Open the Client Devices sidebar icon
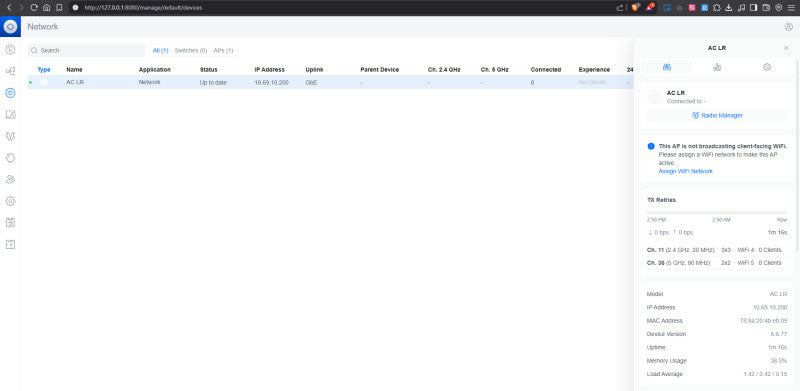This screenshot has height=391, width=800. tap(10, 114)
